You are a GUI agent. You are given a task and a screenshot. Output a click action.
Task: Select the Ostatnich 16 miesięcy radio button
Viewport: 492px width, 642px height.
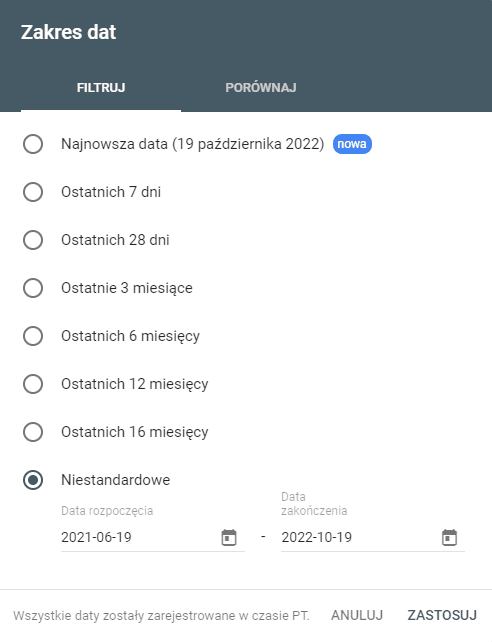(x=33, y=432)
